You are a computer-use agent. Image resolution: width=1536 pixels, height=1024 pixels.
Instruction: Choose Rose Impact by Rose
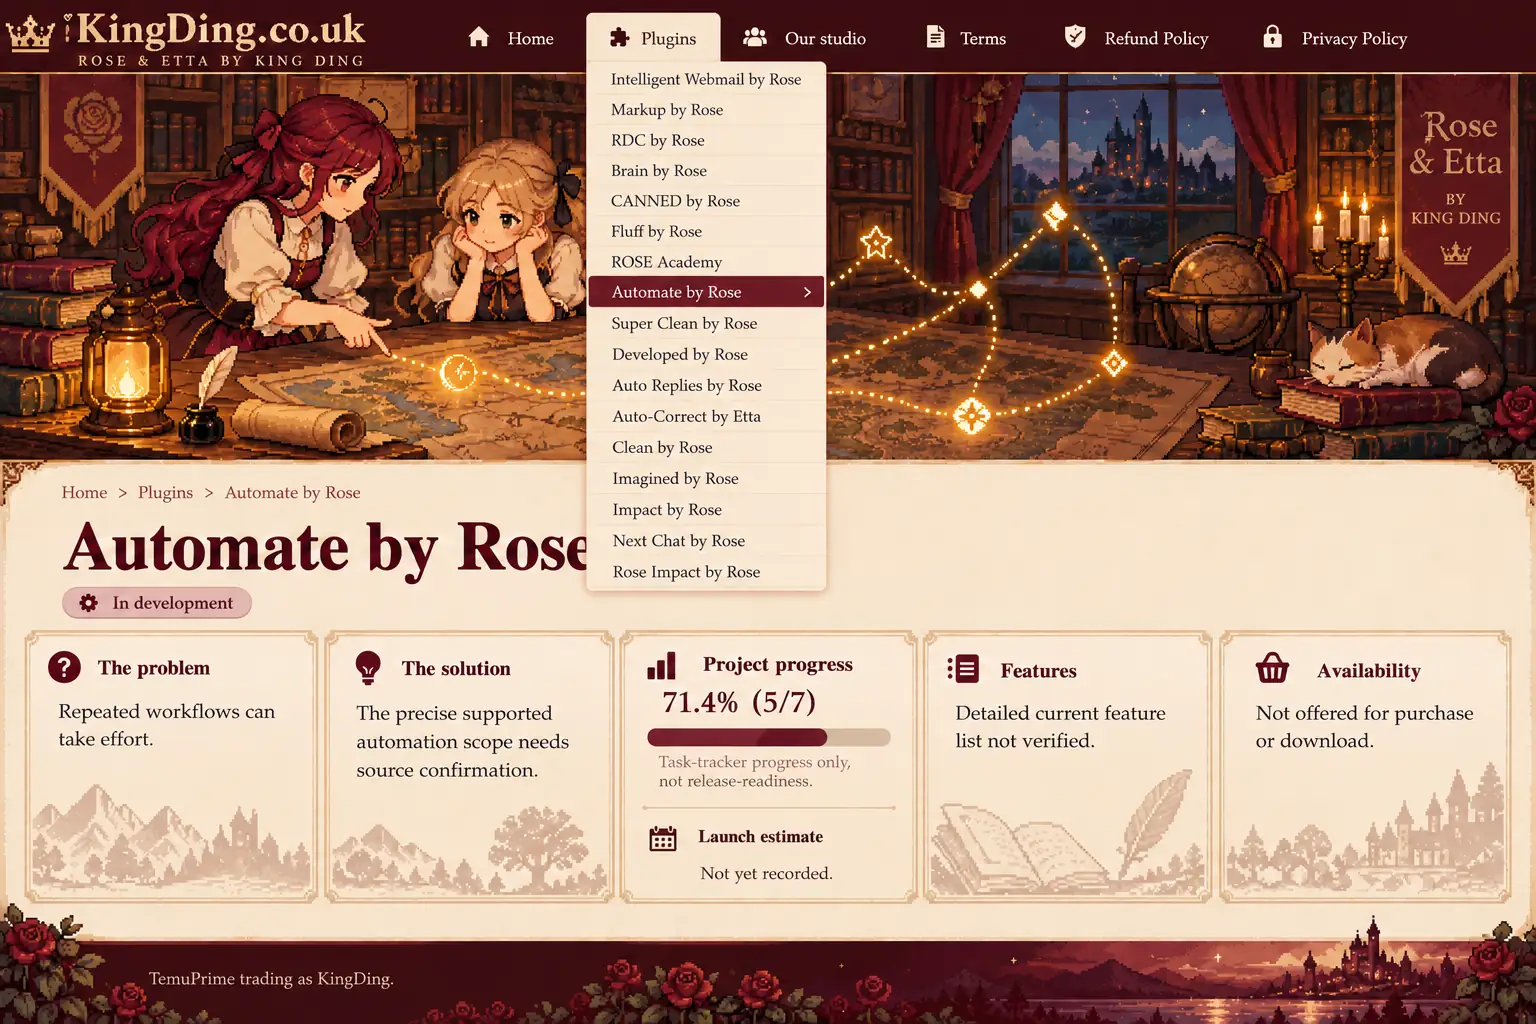[x=706, y=572]
